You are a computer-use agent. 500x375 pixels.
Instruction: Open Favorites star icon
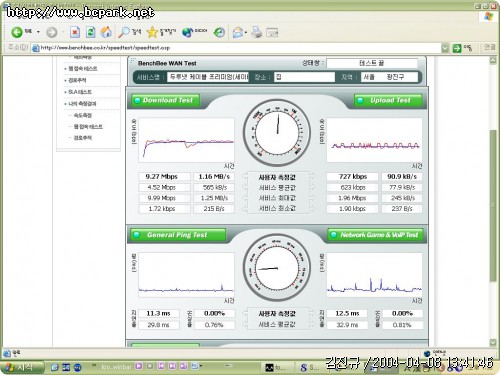click(x=152, y=32)
